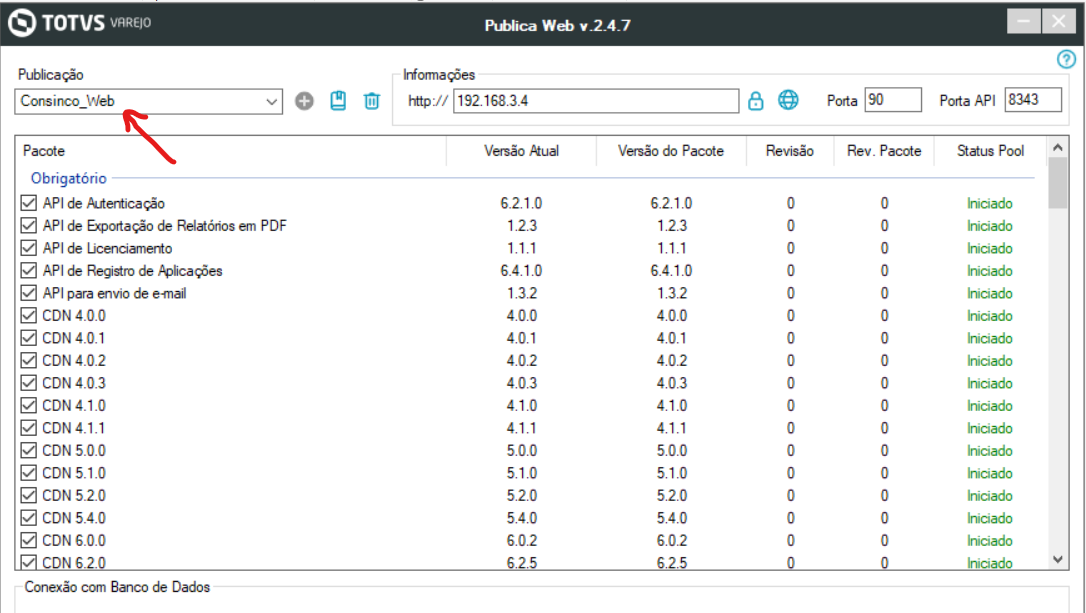1086x613 pixels.
Task: Add a new publication with the plus icon
Action: tap(304, 101)
